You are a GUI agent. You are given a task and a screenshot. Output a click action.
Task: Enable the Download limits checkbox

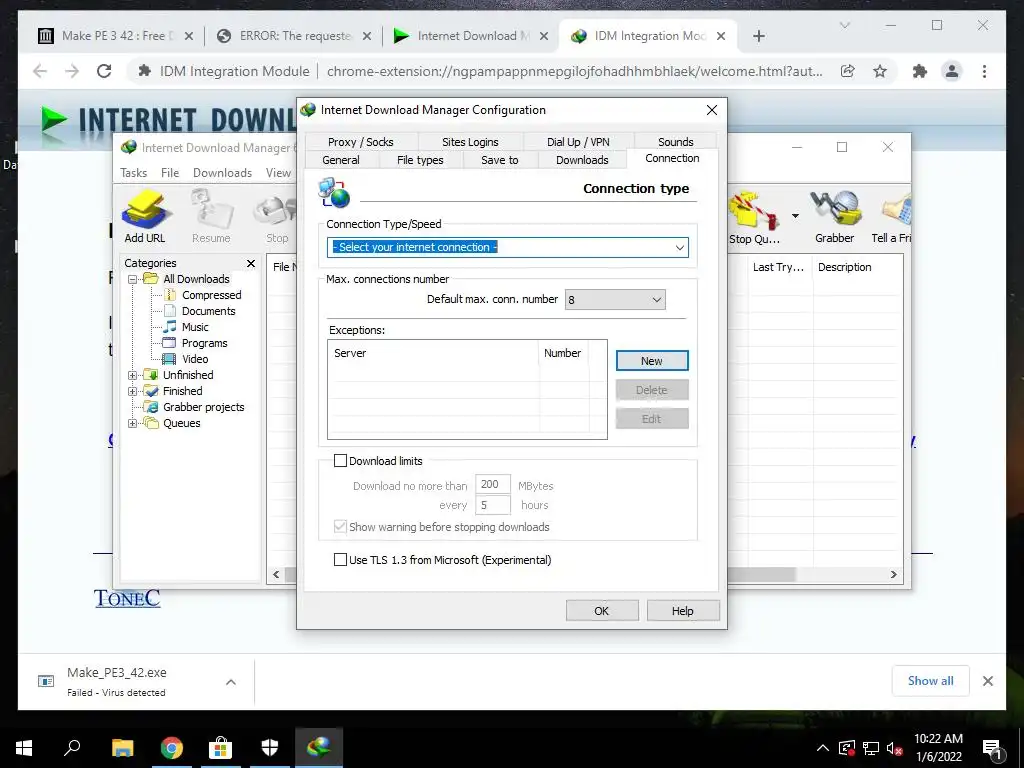[340, 461]
